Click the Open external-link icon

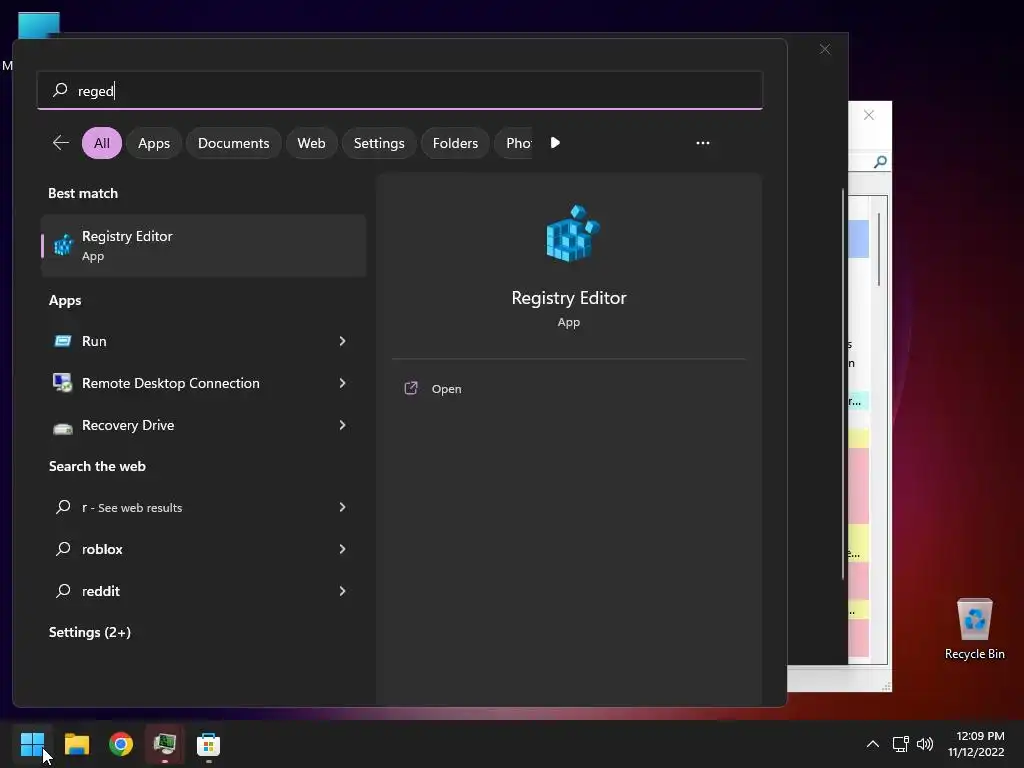point(411,389)
